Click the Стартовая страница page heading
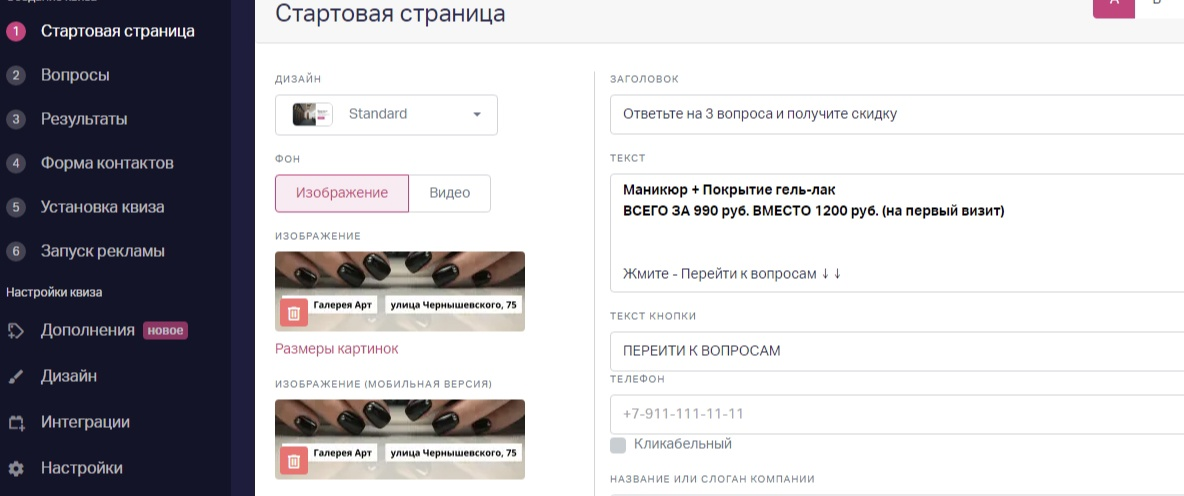The image size is (1184, 496). 390,14
